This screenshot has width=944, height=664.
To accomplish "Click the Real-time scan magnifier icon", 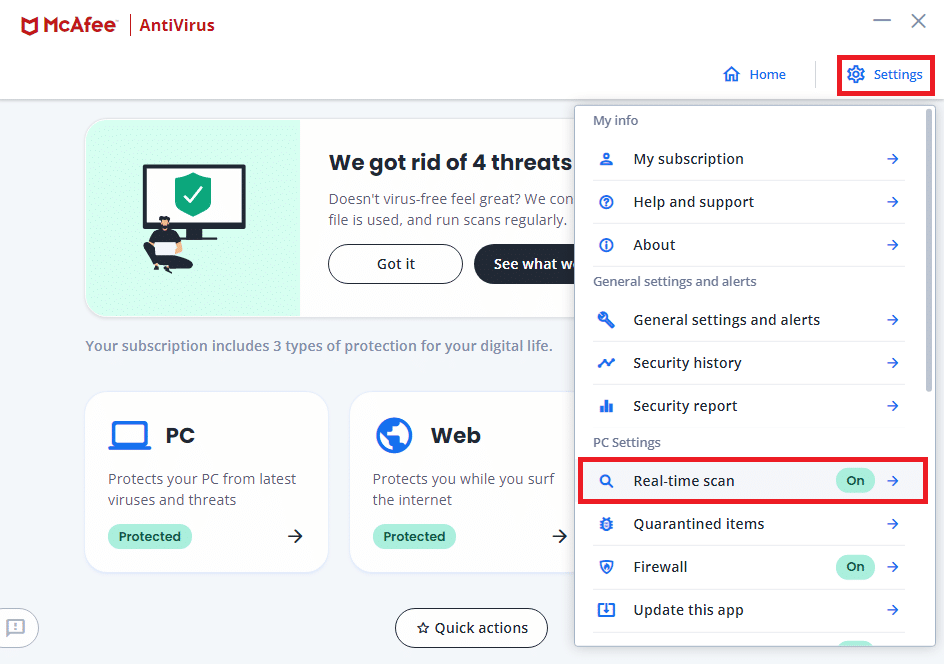I will pyautogui.click(x=606, y=481).
